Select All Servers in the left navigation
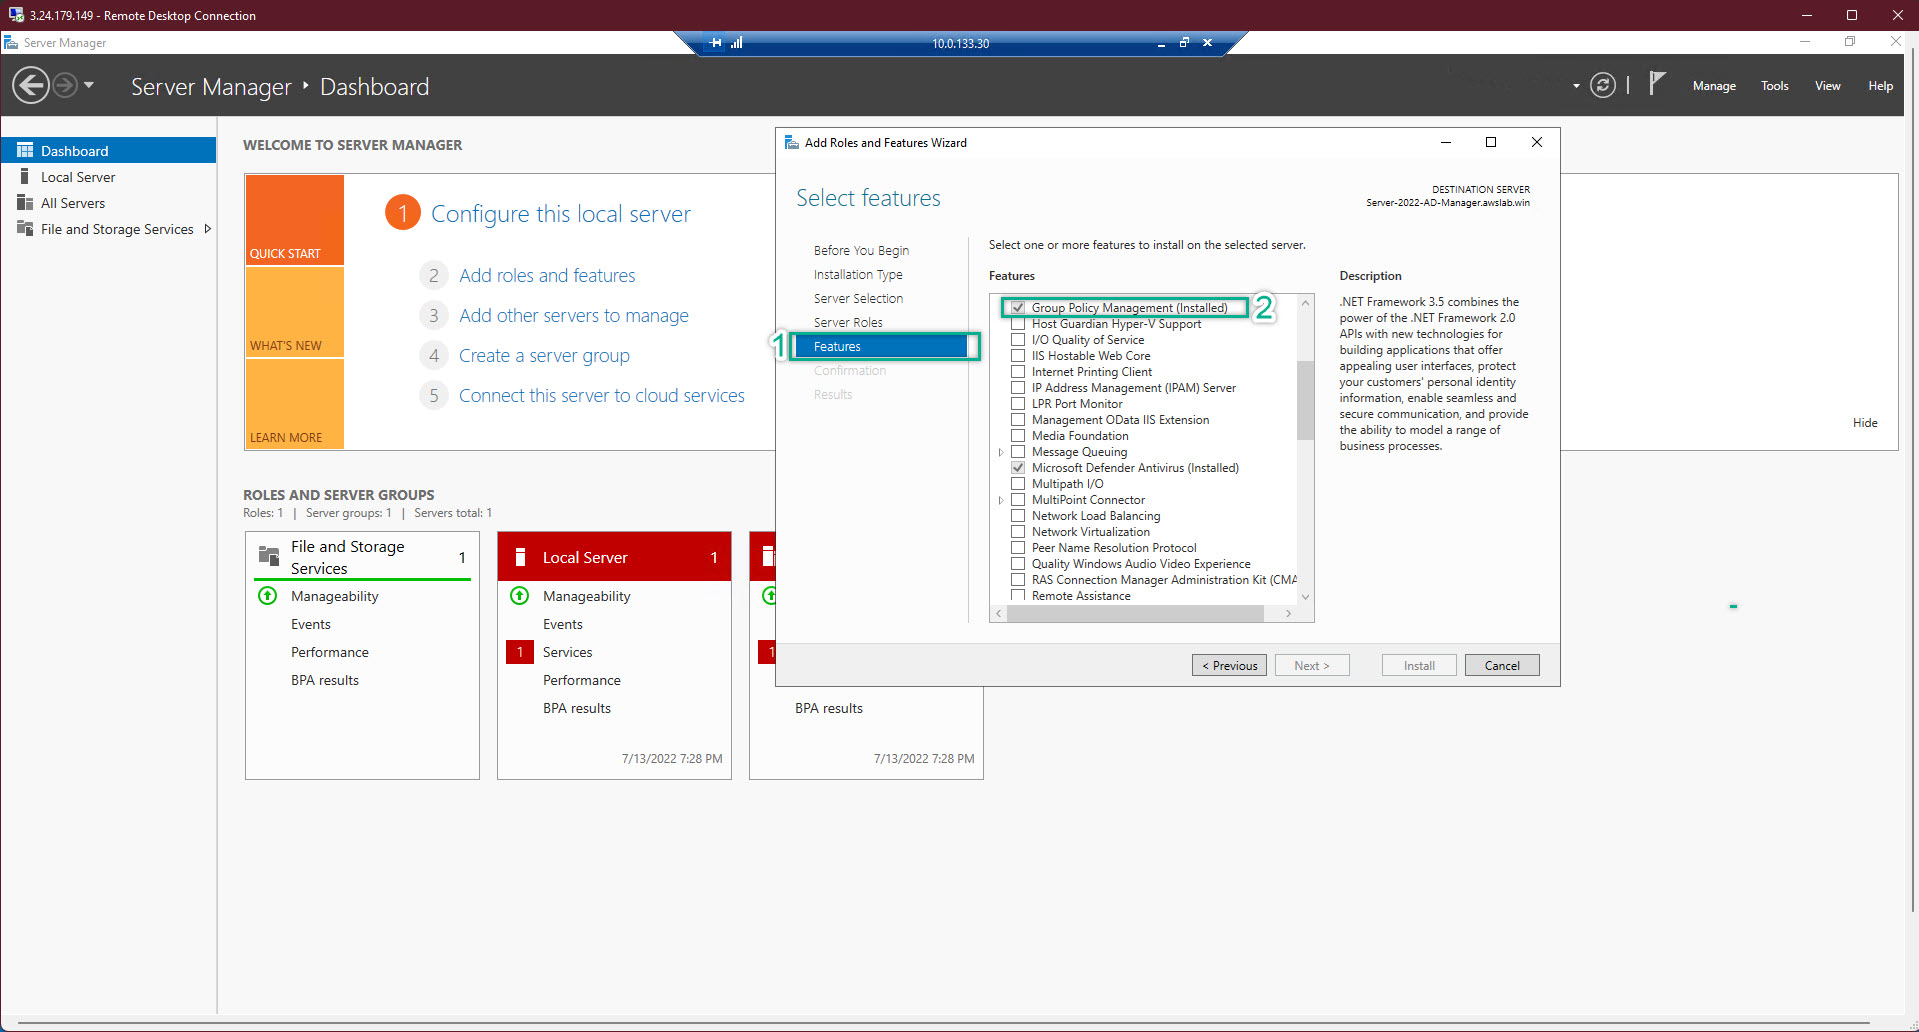This screenshot has height=1032, width=1919. click(108, 203)
